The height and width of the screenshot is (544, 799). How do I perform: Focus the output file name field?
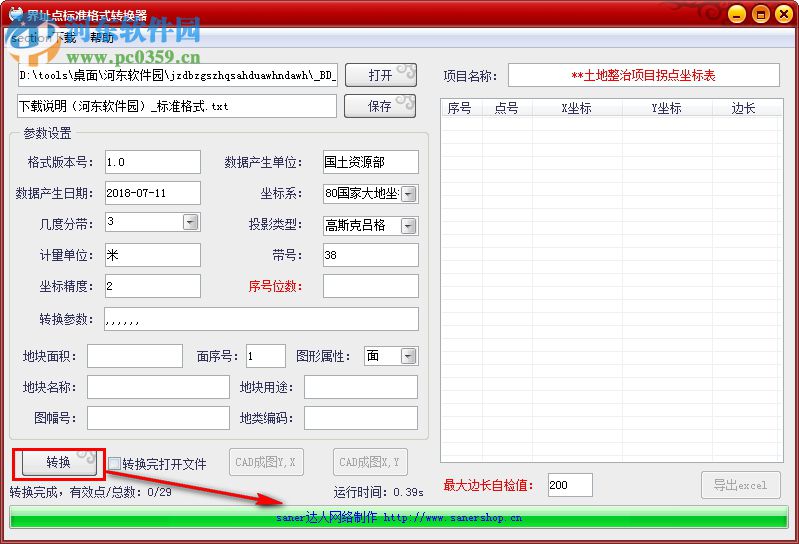(177, 106)
